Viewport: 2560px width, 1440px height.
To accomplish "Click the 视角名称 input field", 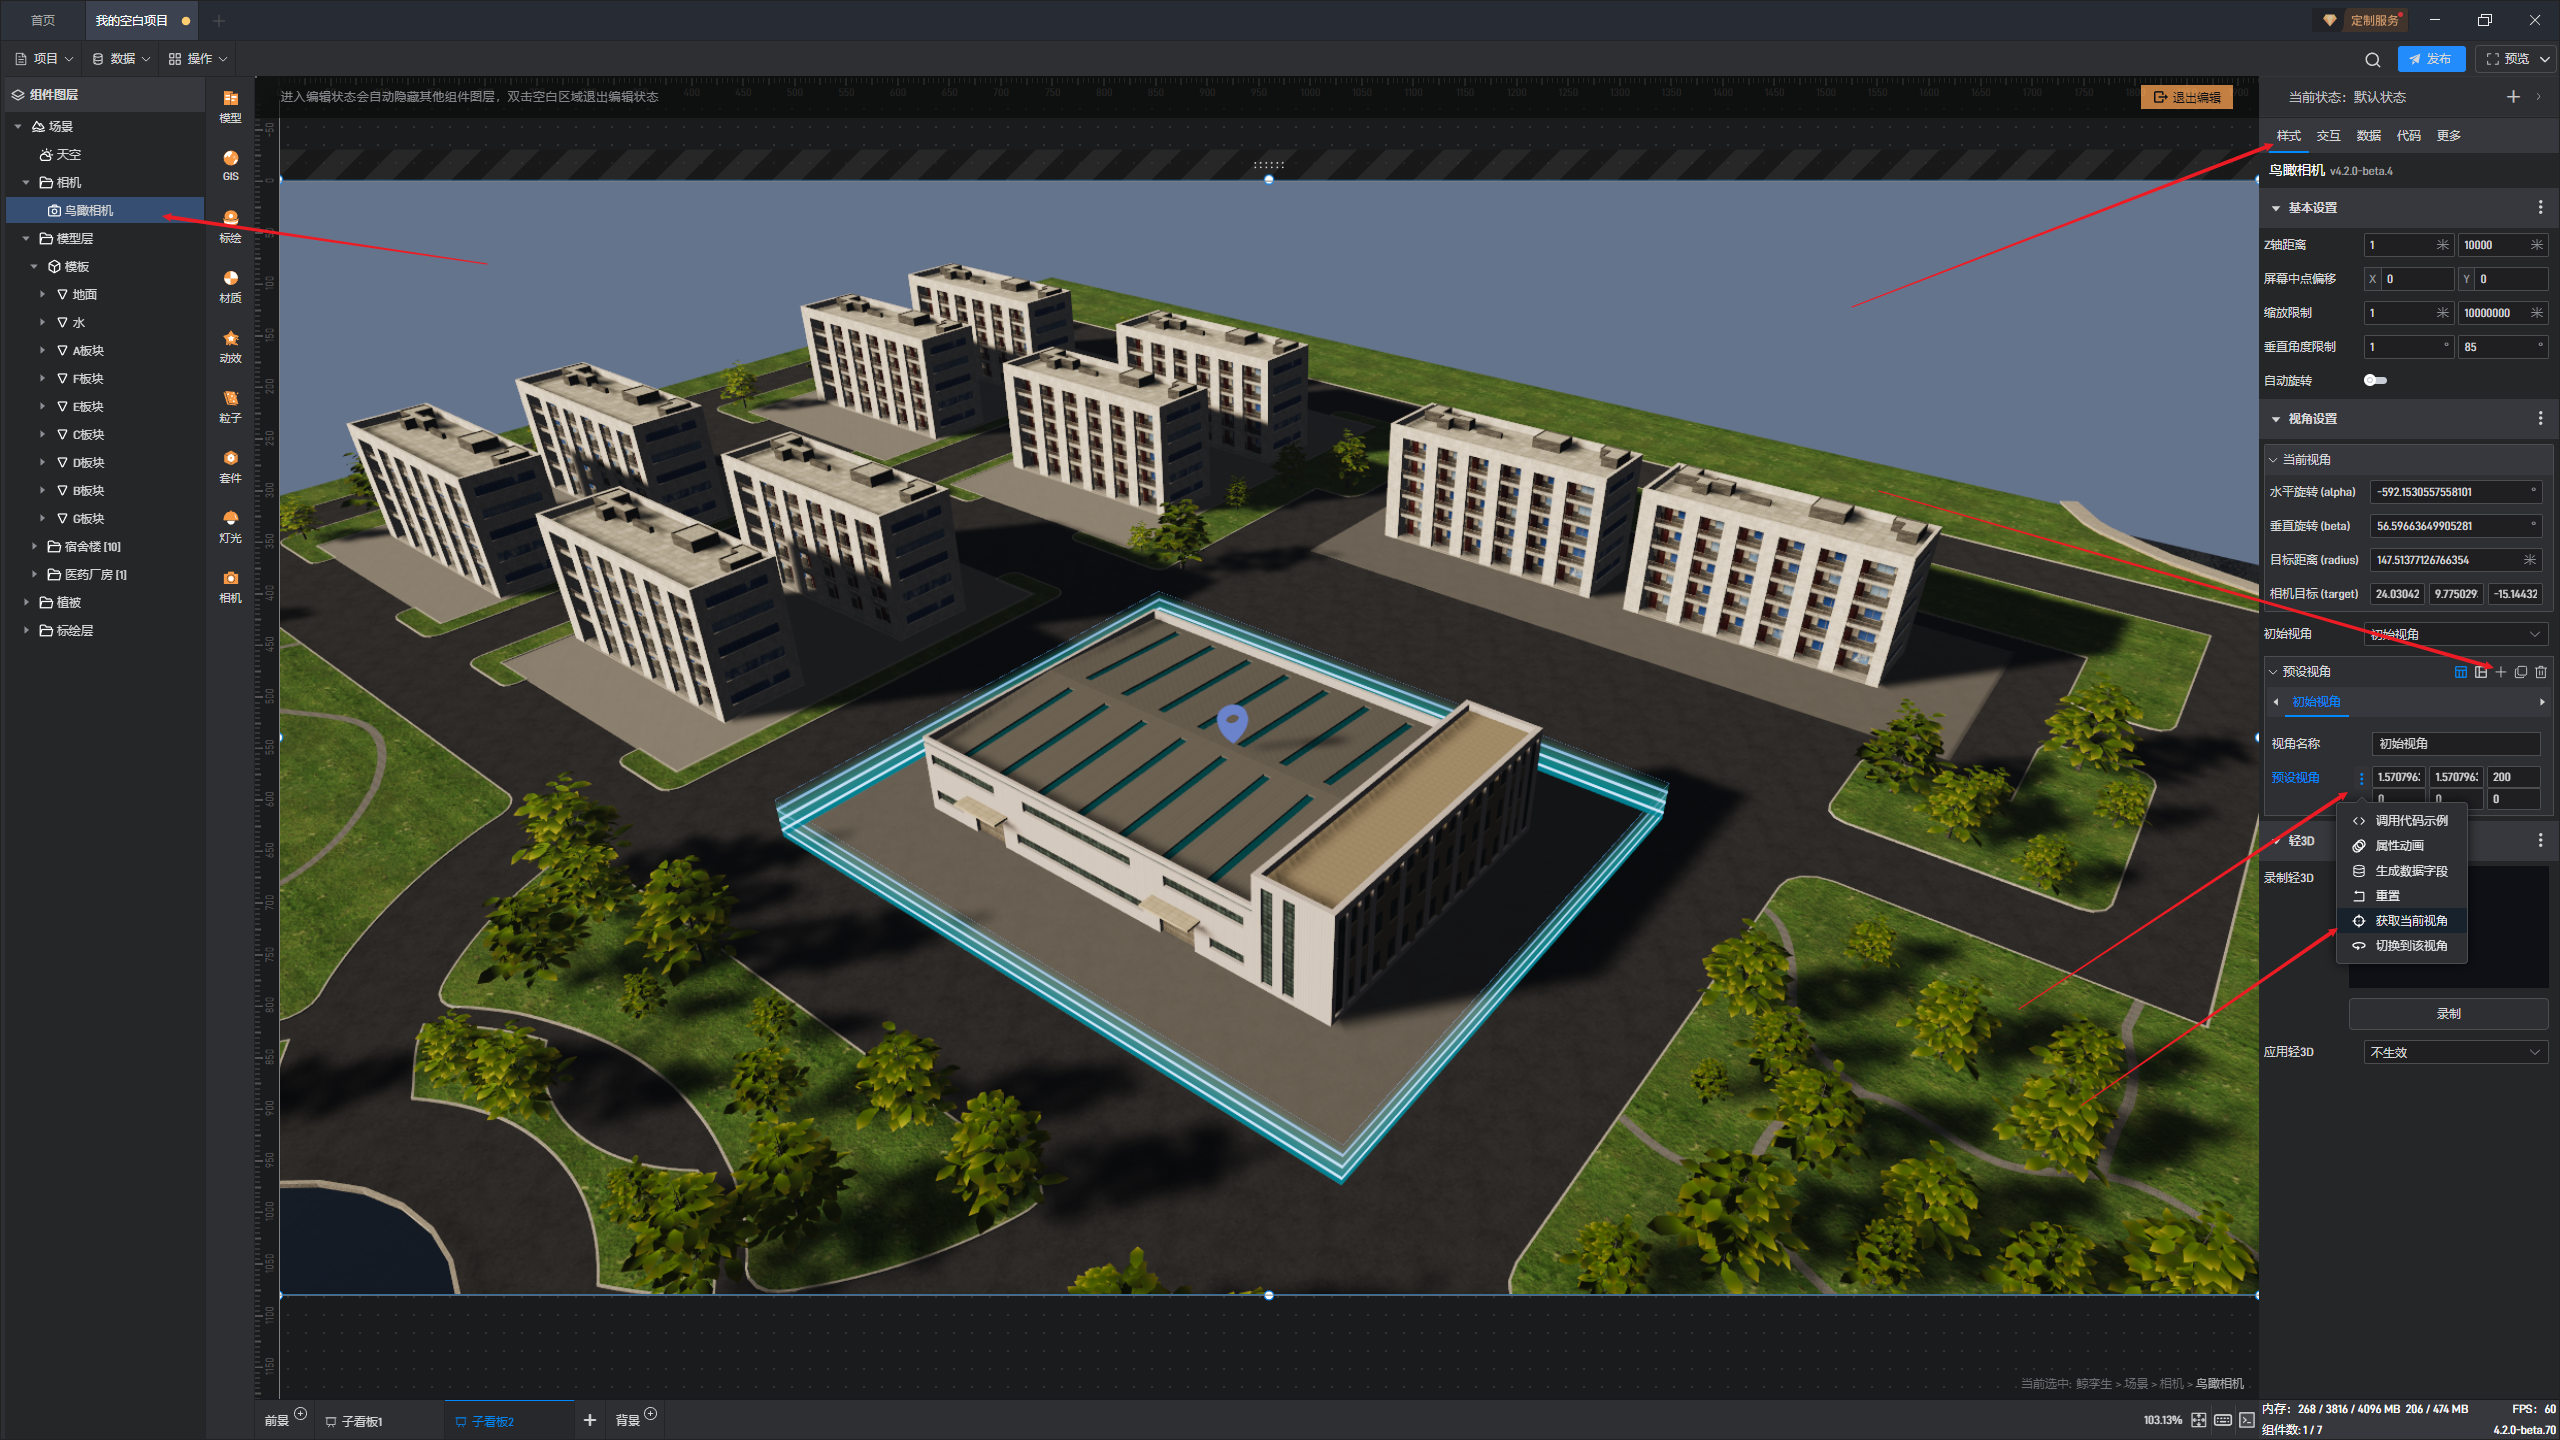I will point(2455,743).
